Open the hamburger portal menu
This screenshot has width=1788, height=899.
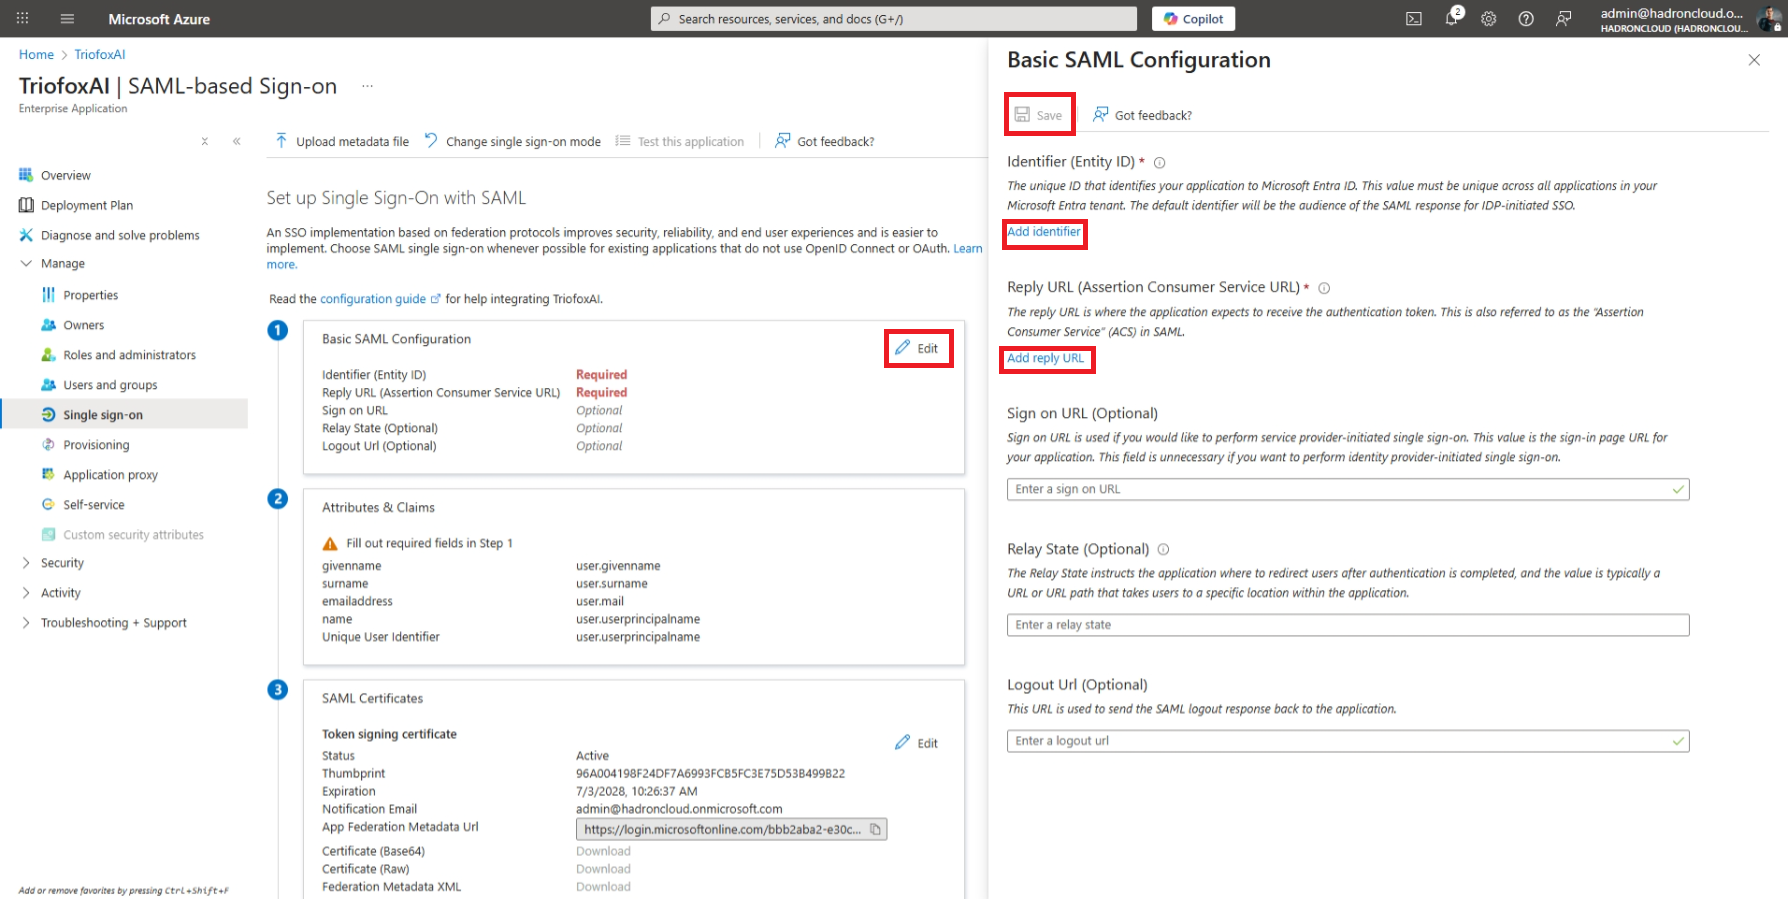point(67,18)
